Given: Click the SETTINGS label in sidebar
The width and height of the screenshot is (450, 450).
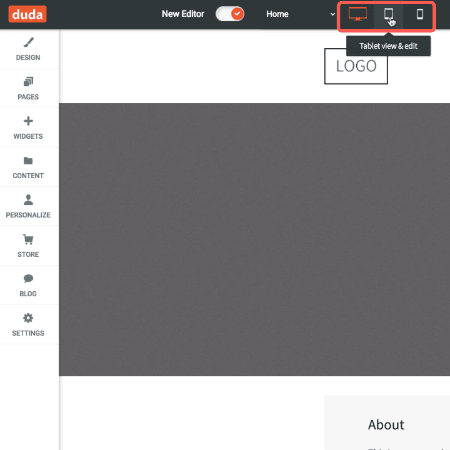Looking at the screenshot, I should pos(28,333).
